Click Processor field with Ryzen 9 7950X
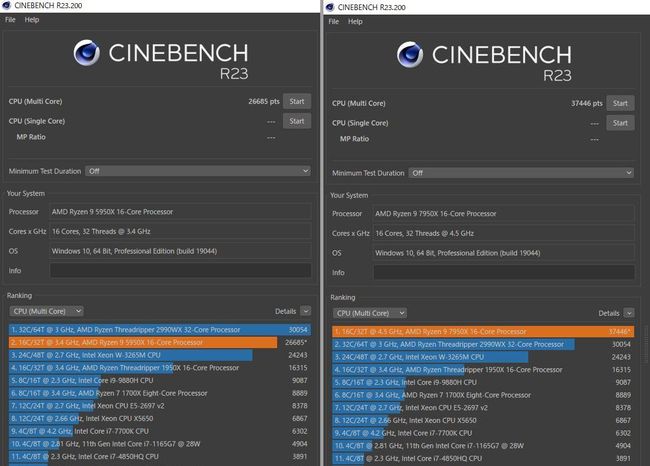Screen dimensions: 650x466 (504, 214)
